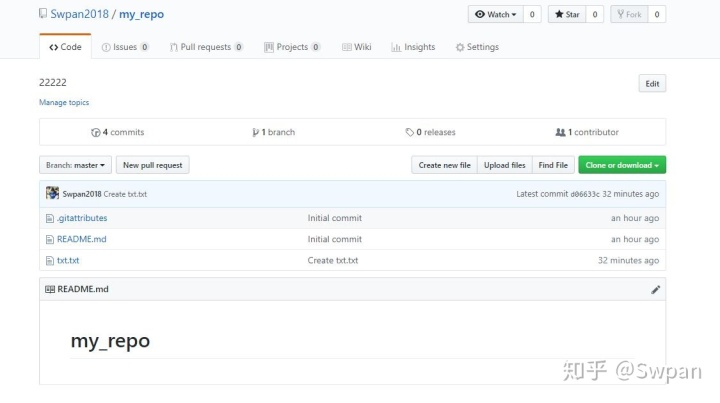Click the Manage topics link
720x403 pixels.
(x=64, y=102)
